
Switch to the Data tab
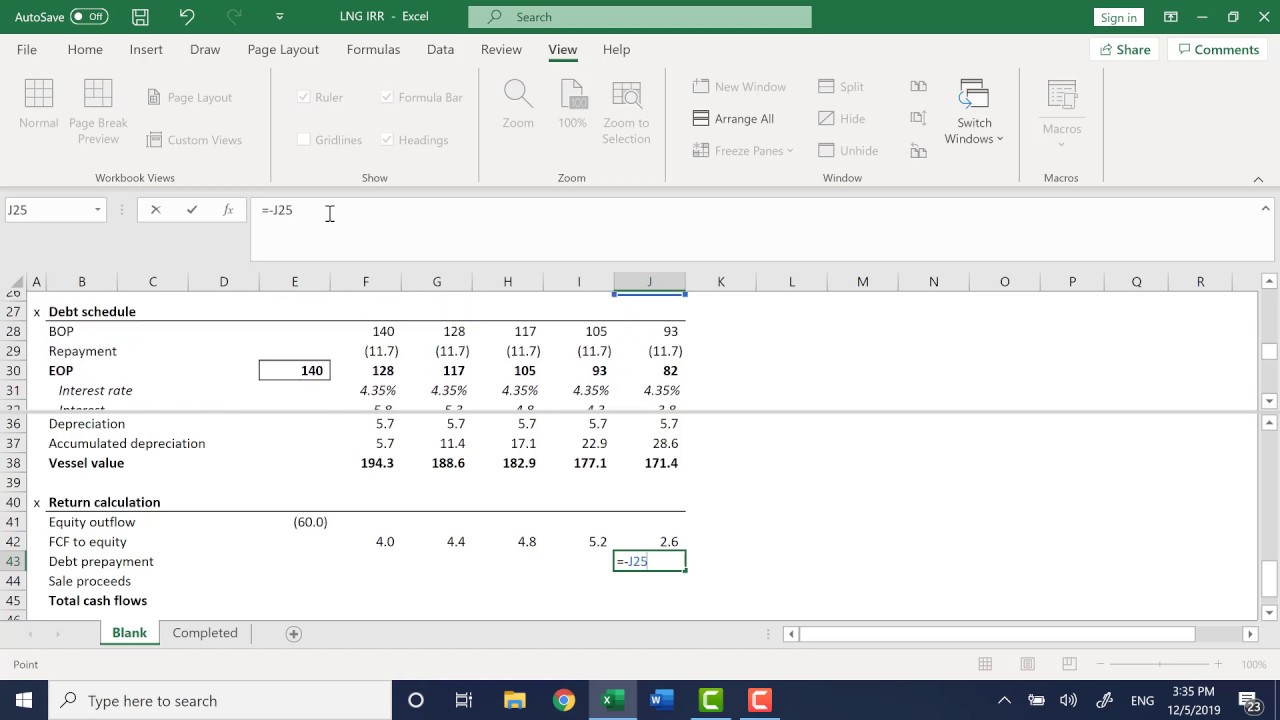pyautogui.click(x=440, y=49)
